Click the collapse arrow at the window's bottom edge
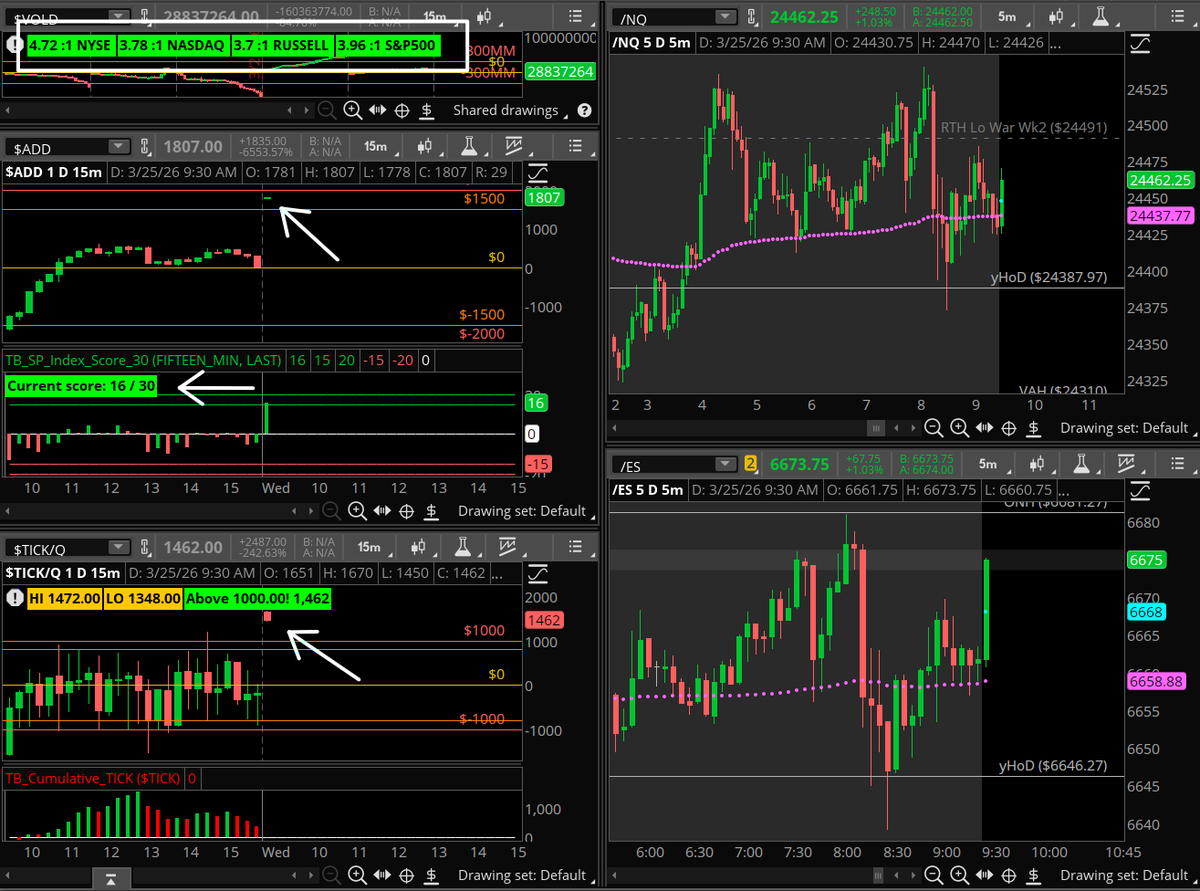Screen dimensions: 1200x891 110,880
